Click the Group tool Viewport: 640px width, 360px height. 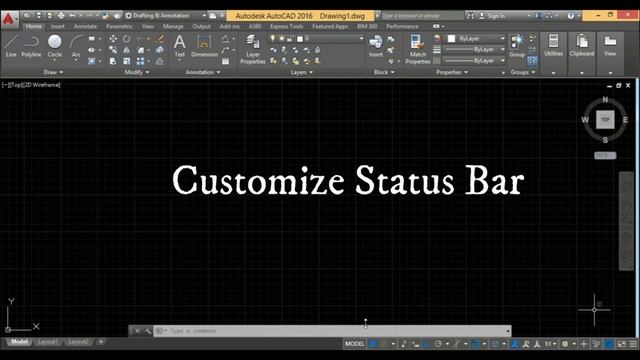(x=517, y=46)
